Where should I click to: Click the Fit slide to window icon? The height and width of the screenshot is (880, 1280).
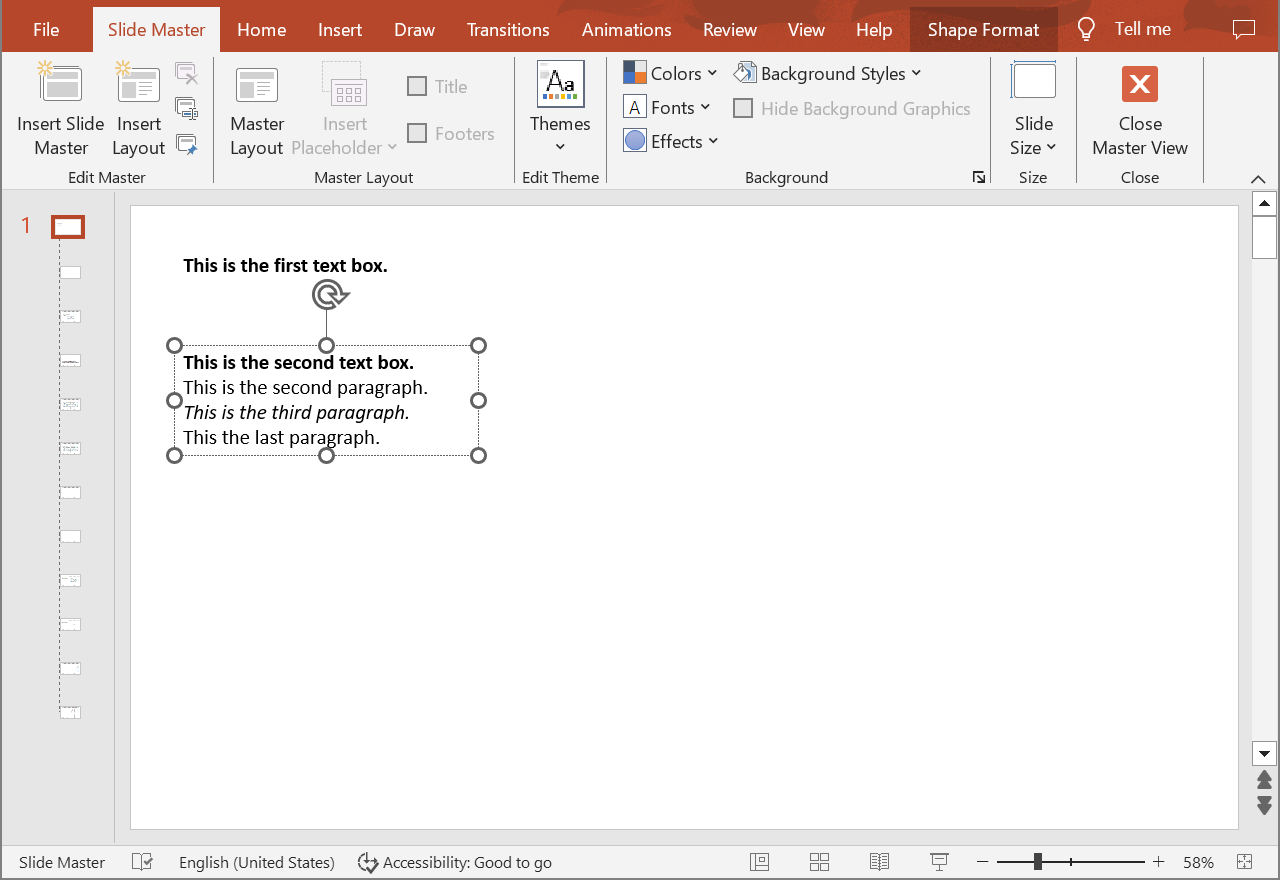pos(1245,862)
